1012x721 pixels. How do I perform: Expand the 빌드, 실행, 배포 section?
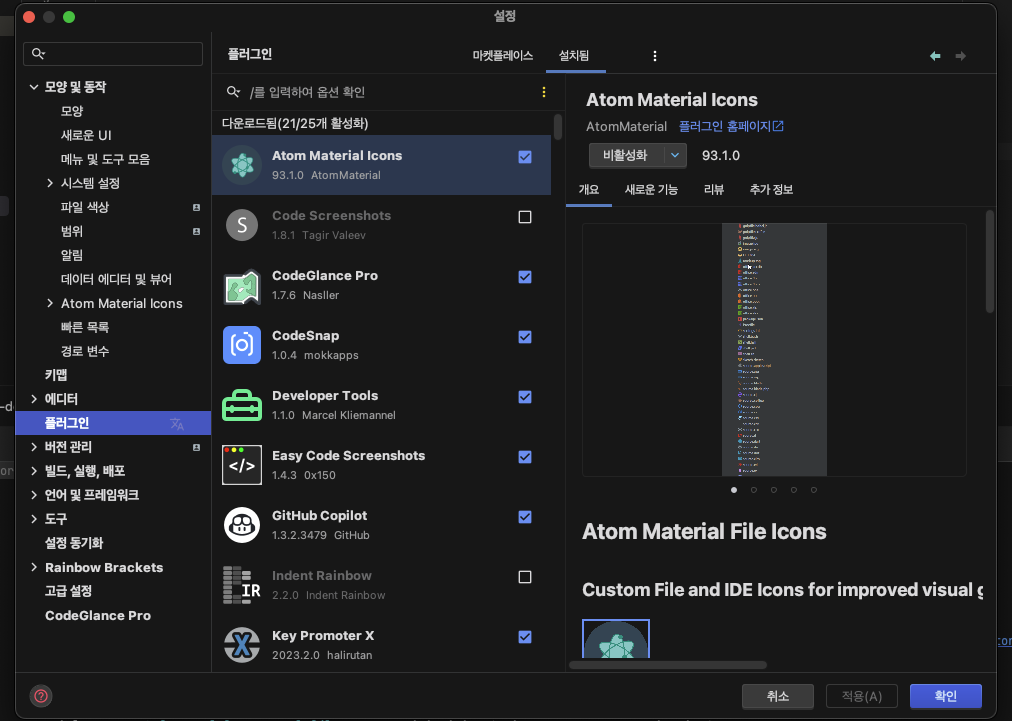click(x=34, y=471)
